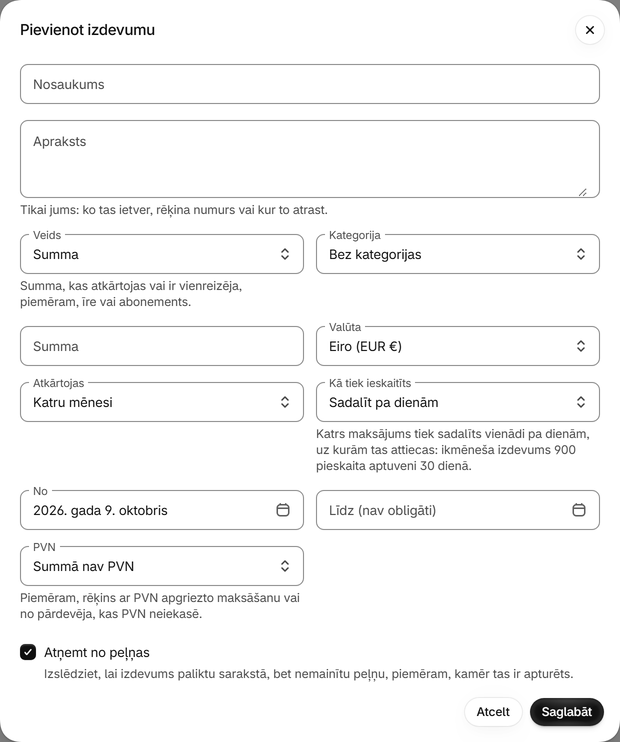Click chevron arrows on Veids selector
620x742 pixels.
click(285, 254)
